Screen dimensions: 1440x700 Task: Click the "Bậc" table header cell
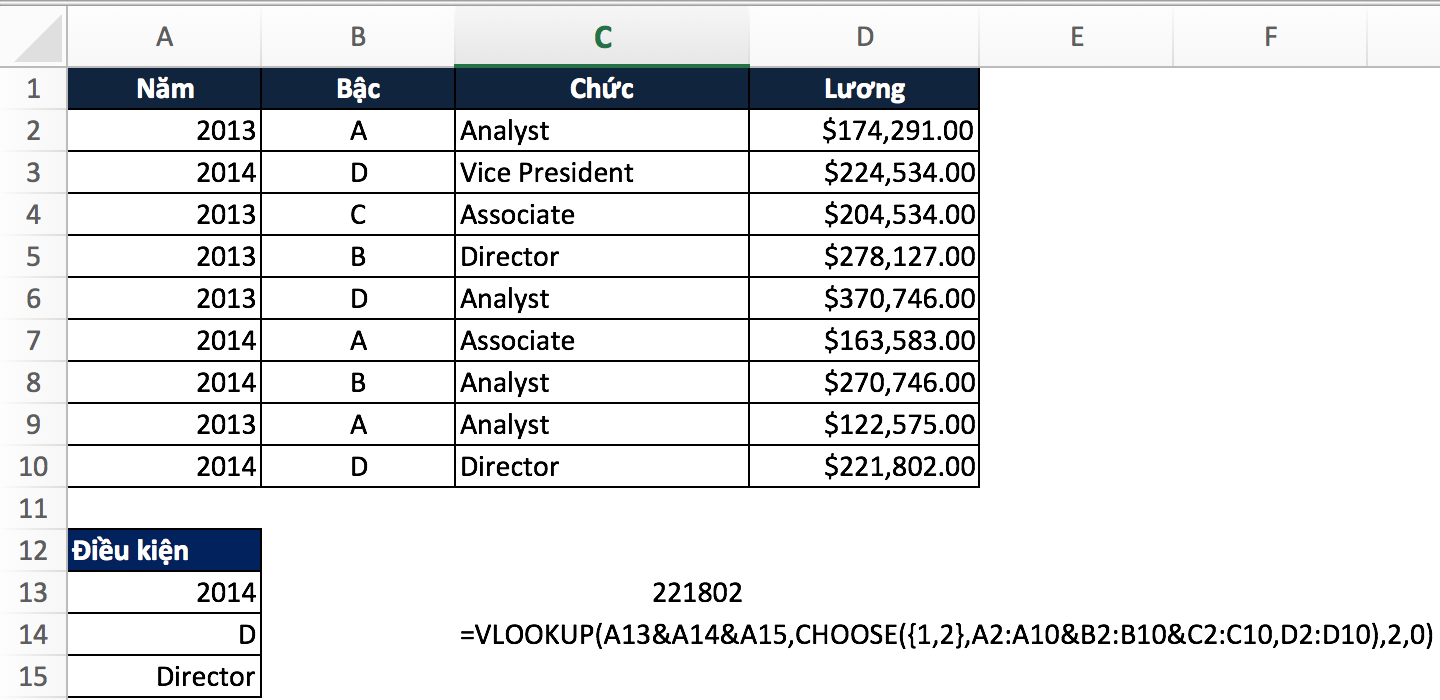[358, 89]
